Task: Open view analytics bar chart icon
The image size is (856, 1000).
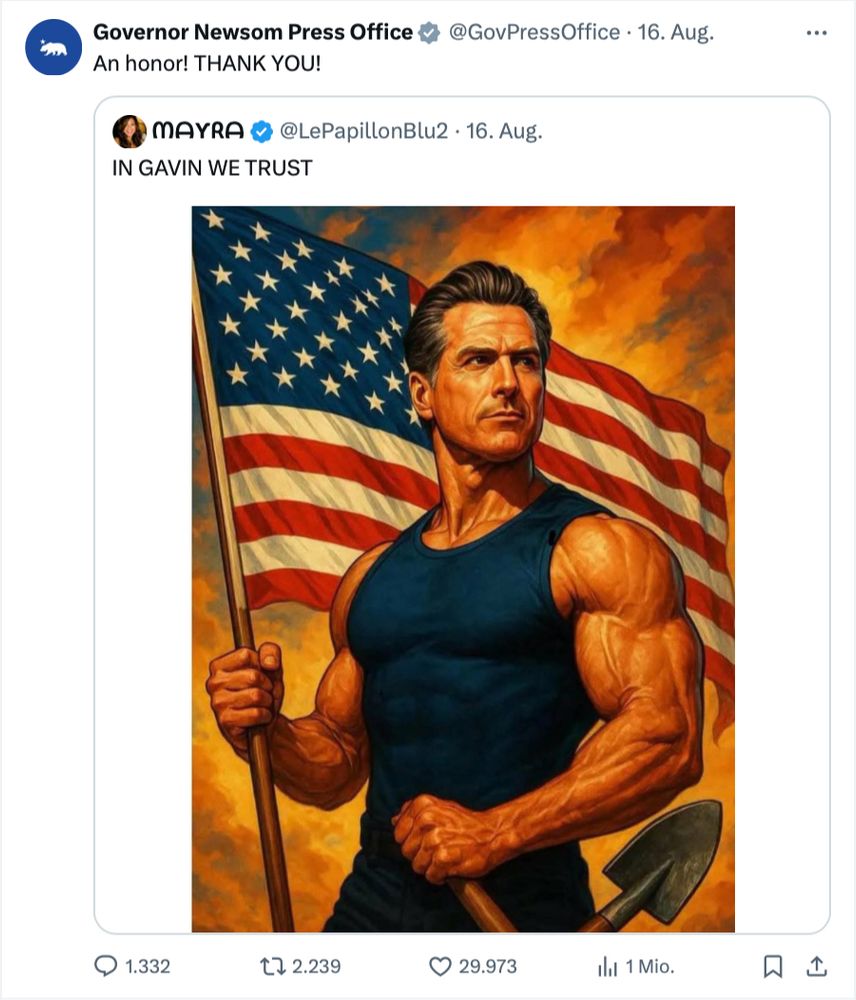Action: coord(607,966)
